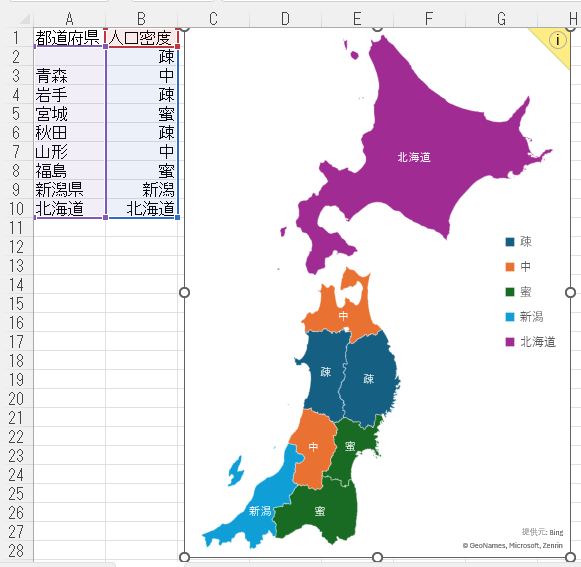Click chart left-middle resize handle

click(184, 293)
